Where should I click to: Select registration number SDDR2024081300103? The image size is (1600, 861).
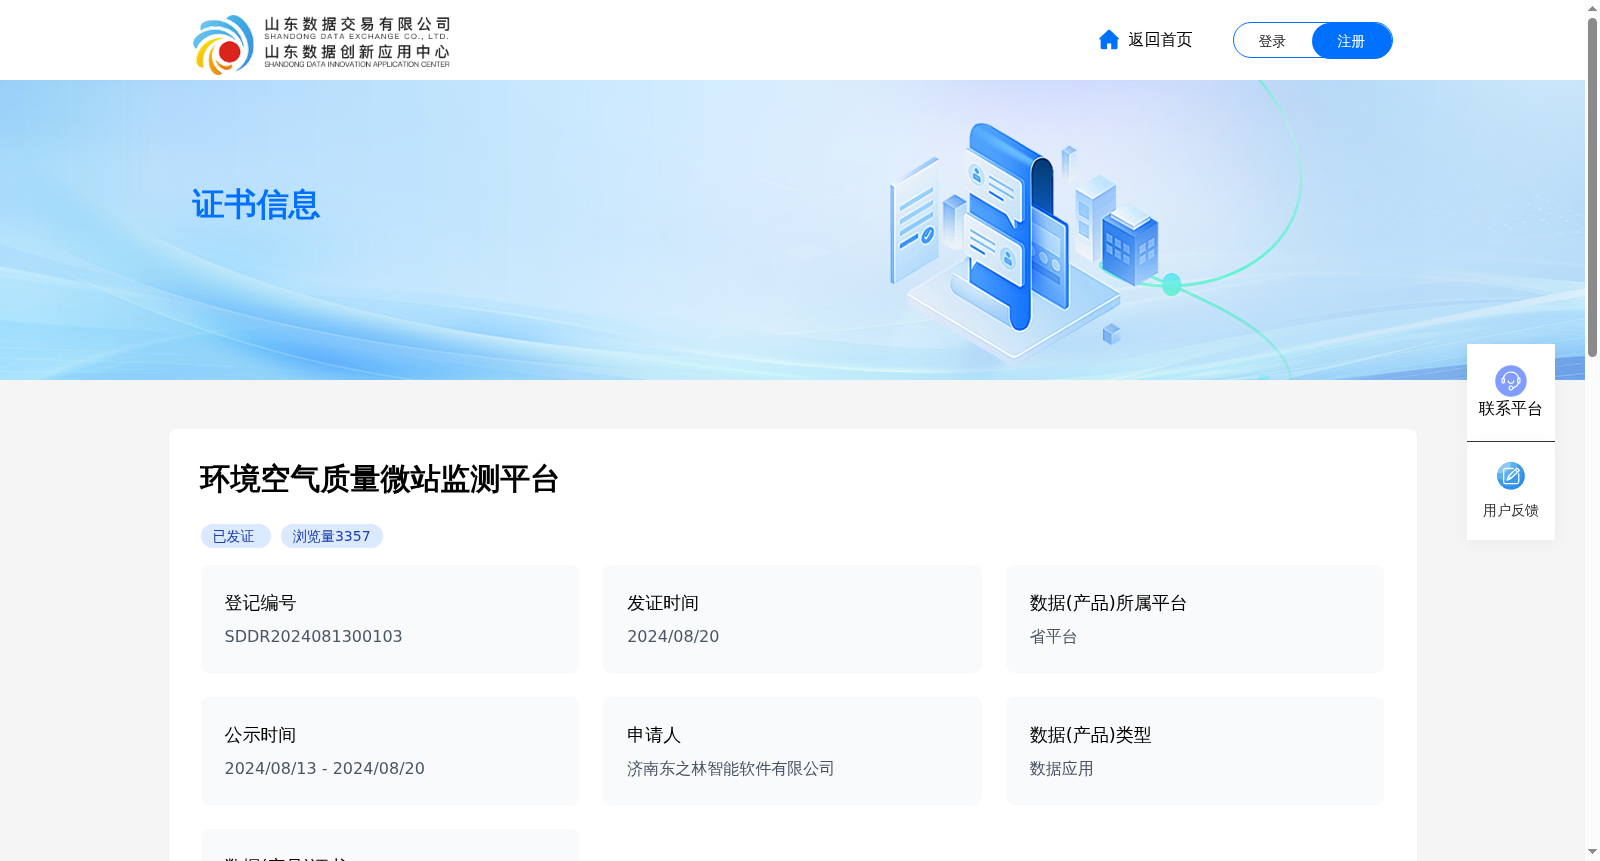313,637
